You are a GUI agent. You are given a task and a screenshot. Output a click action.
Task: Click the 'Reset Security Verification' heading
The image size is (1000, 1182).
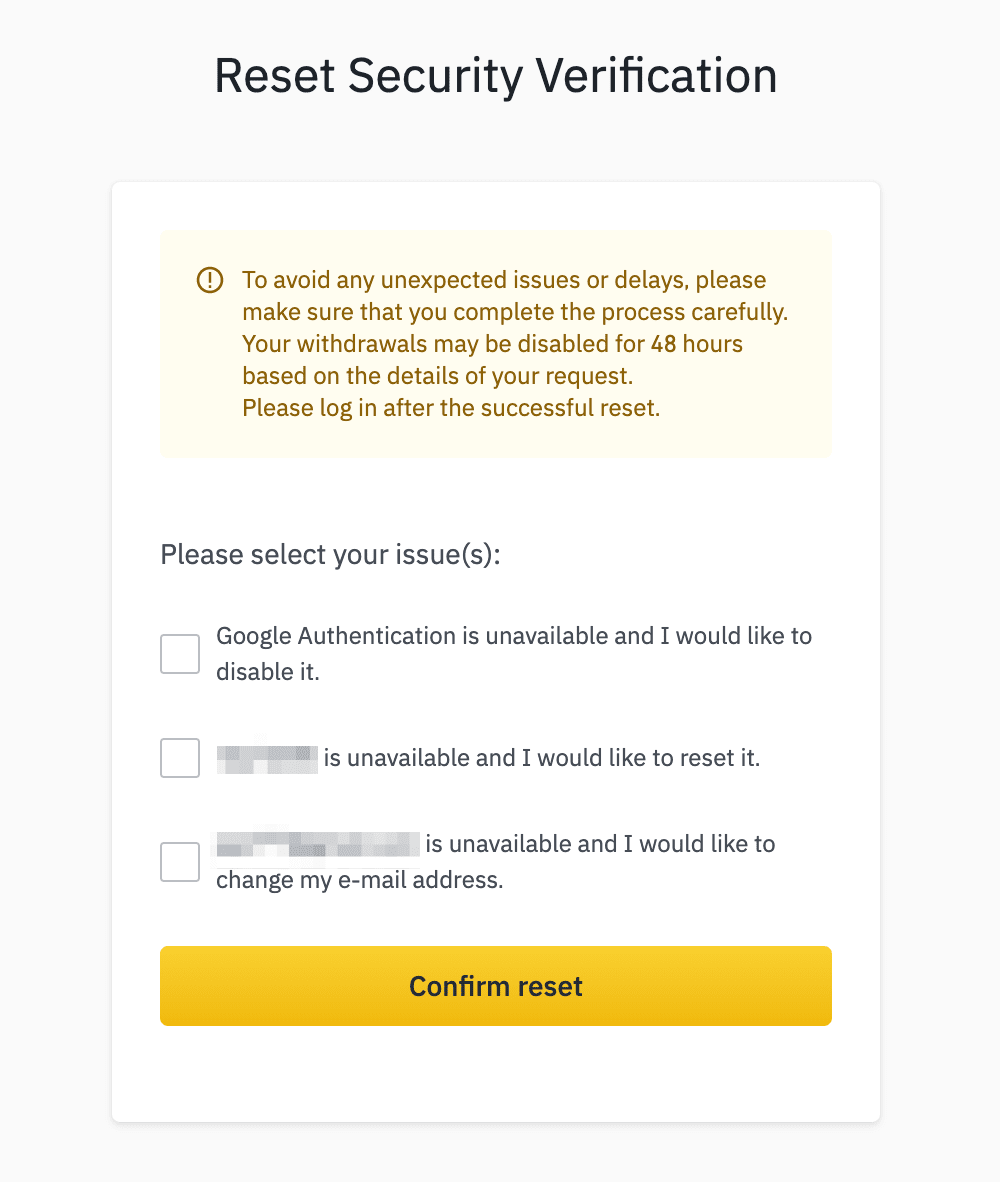496,76
